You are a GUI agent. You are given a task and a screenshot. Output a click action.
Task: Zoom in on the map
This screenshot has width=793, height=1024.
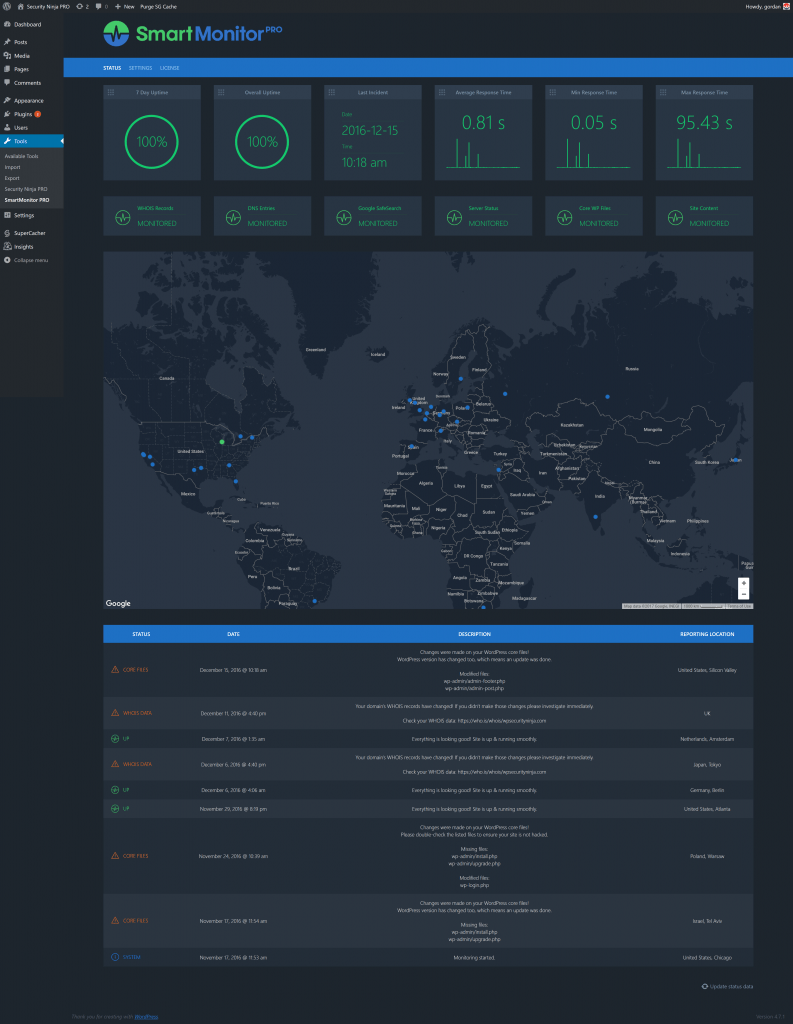tap(743, 583)
